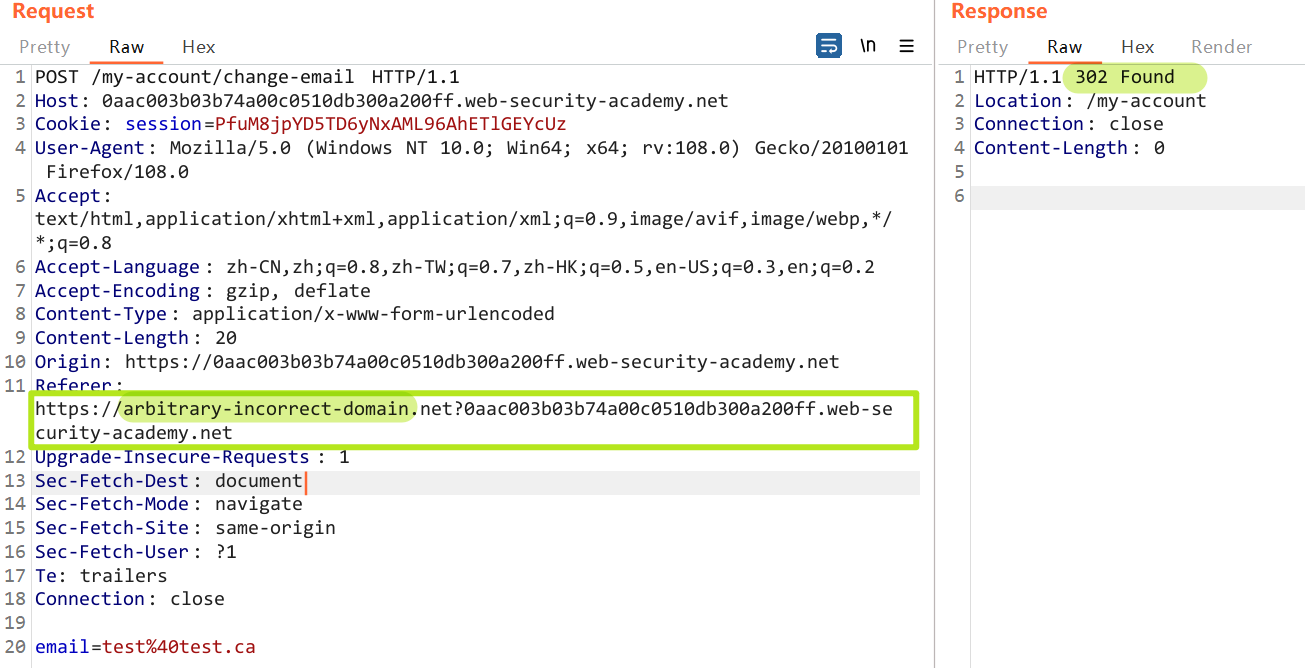This screenshot has height=668, width=1305.
Task: Click the response Content-Length: 0 header
Action: point(1068,148)
